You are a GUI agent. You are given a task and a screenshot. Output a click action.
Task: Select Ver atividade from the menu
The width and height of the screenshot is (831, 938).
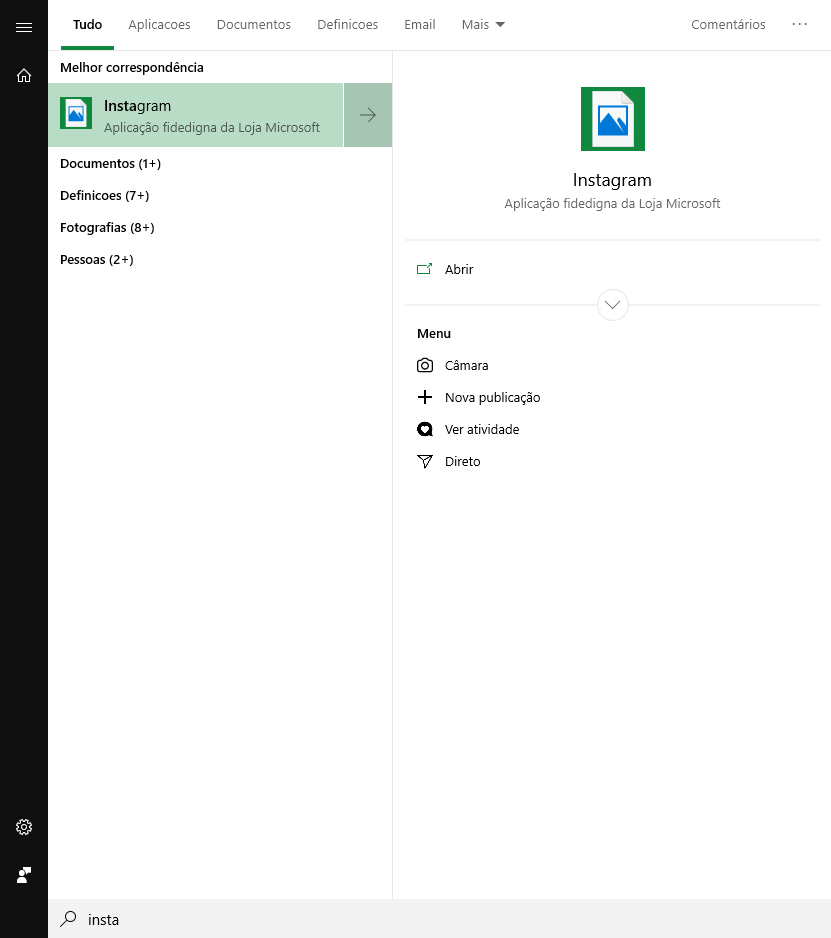click(482, 430)
